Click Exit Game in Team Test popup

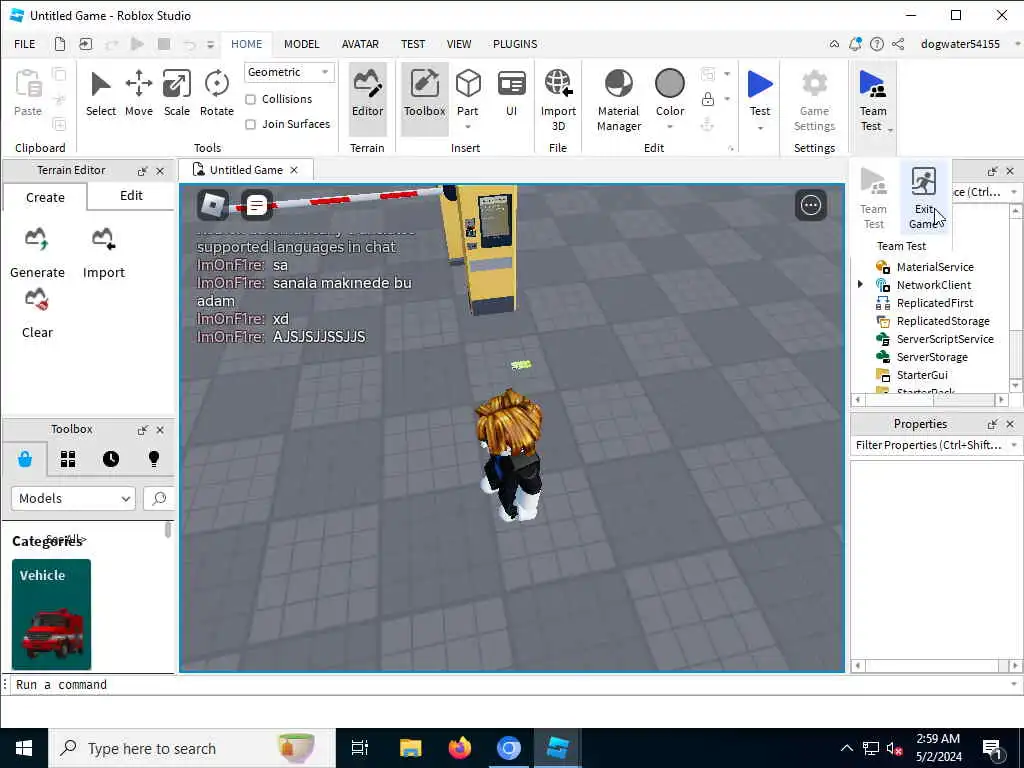923,198
